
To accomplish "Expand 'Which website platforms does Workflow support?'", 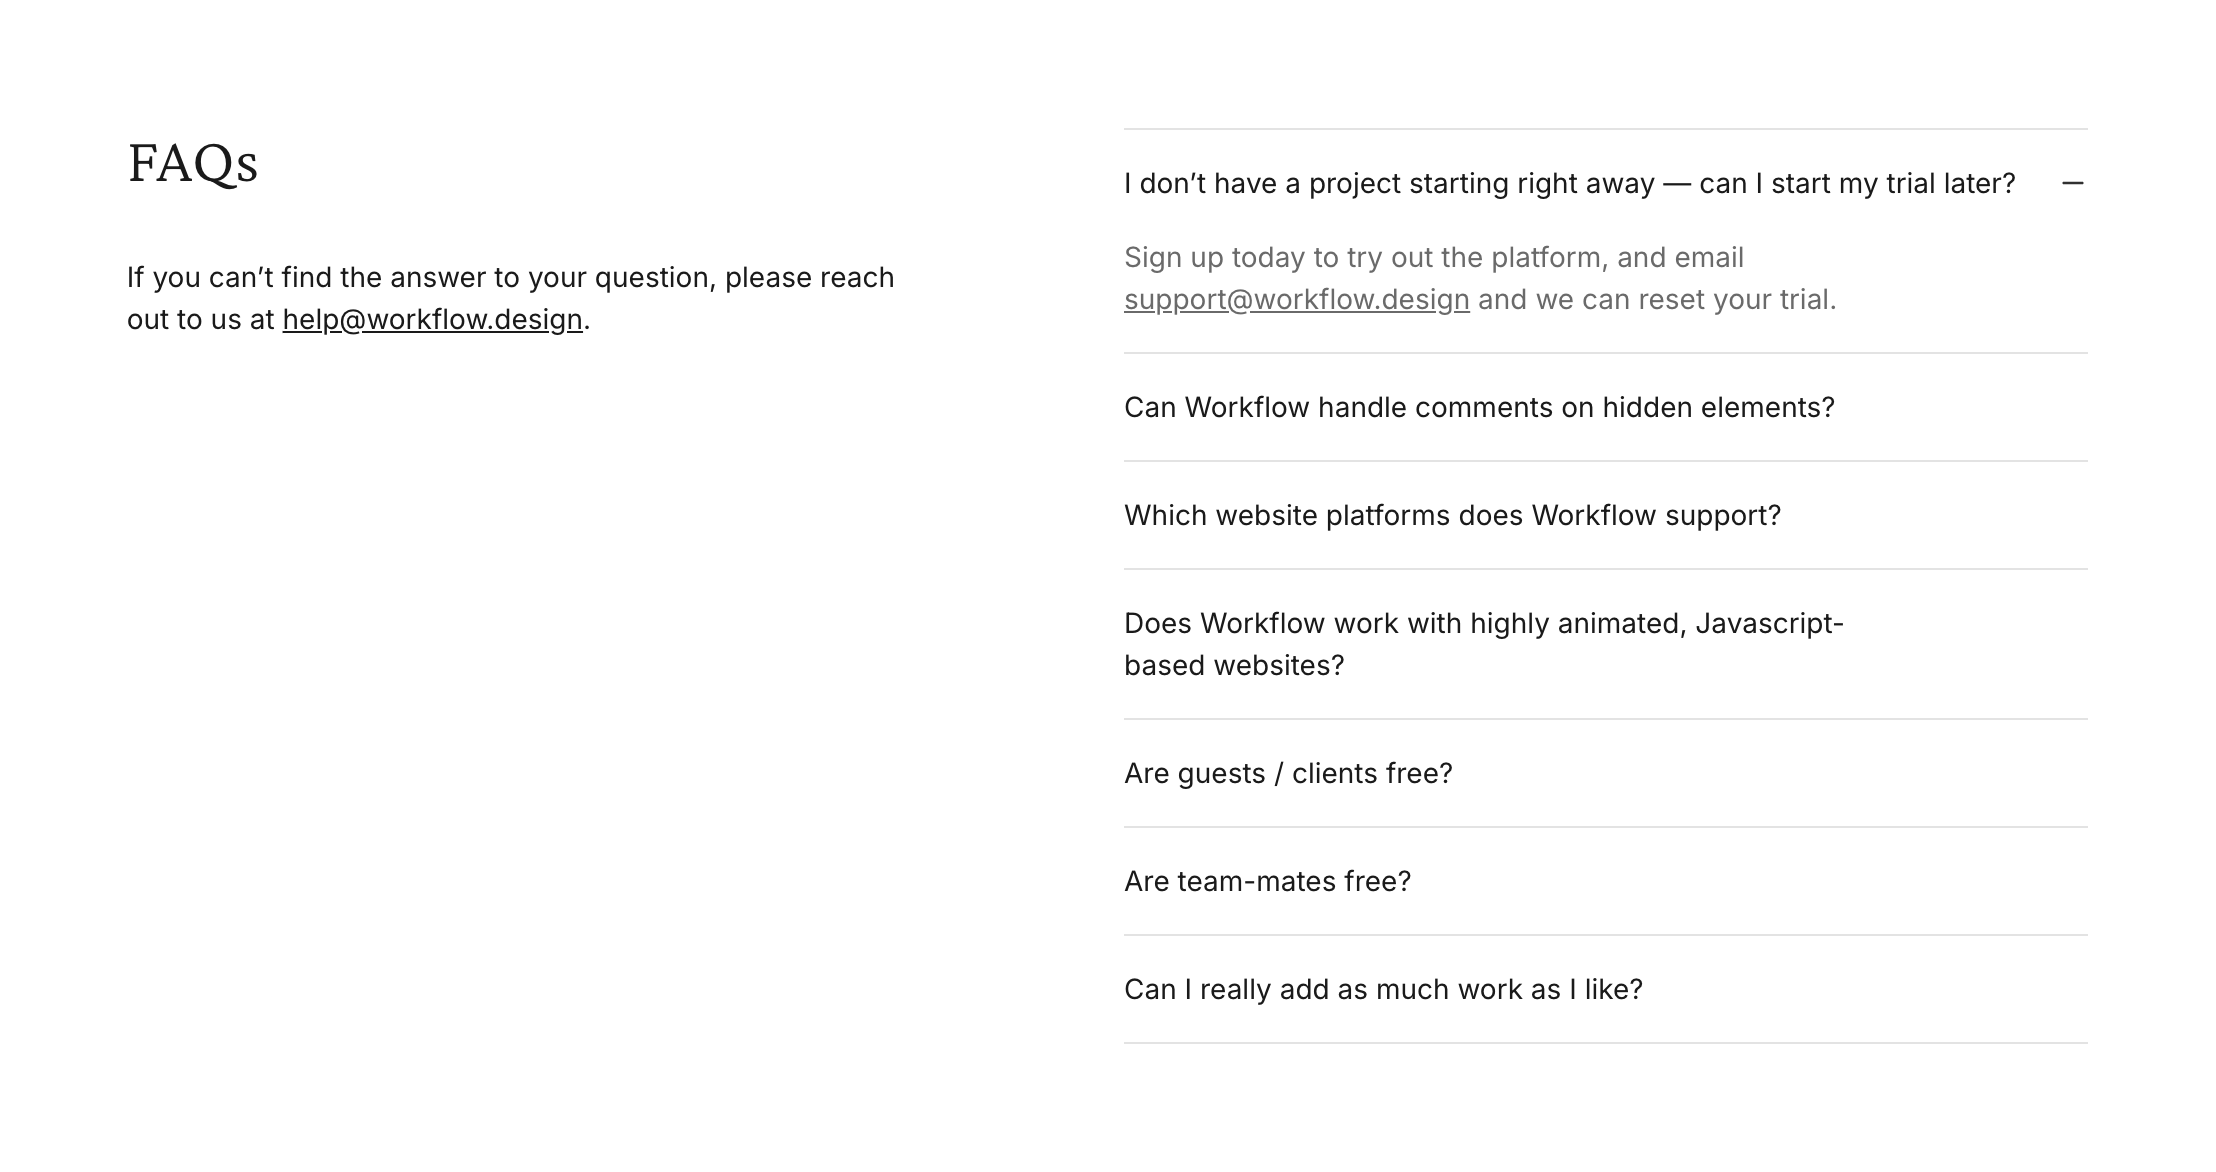I will pyautogui.click(x=1452, y=516).
